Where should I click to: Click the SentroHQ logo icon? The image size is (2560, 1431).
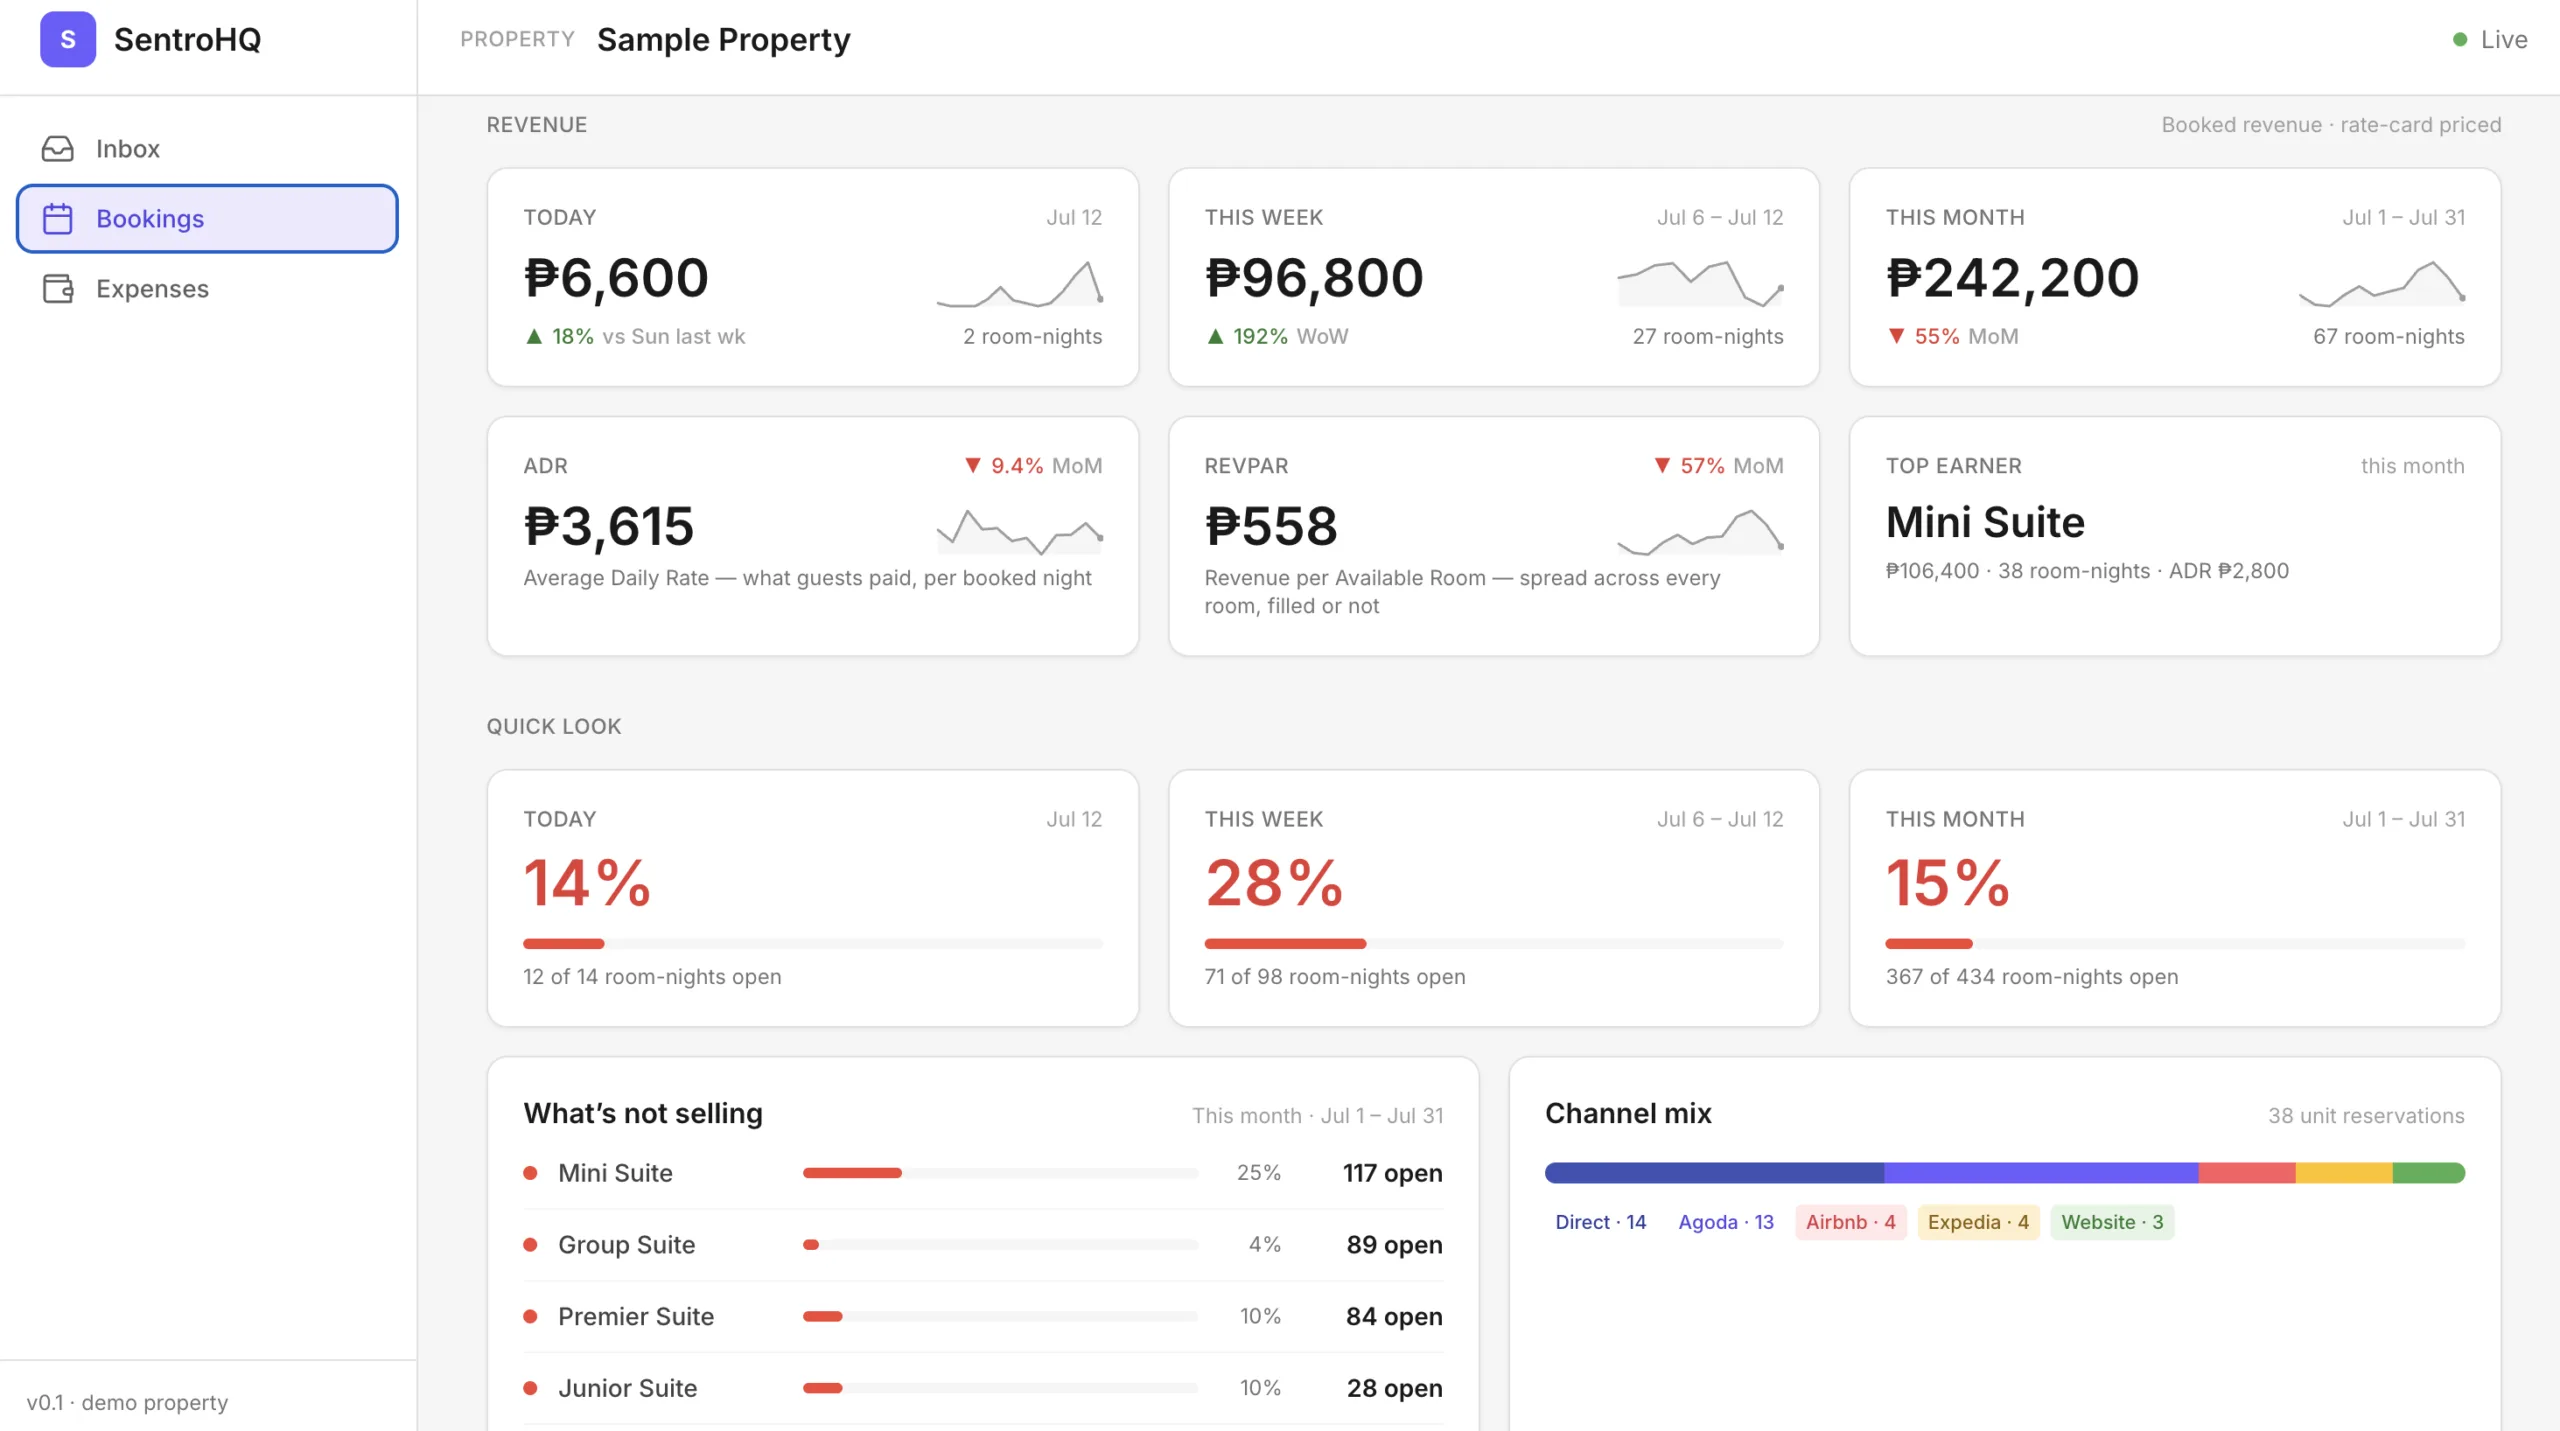click(68, 39)
